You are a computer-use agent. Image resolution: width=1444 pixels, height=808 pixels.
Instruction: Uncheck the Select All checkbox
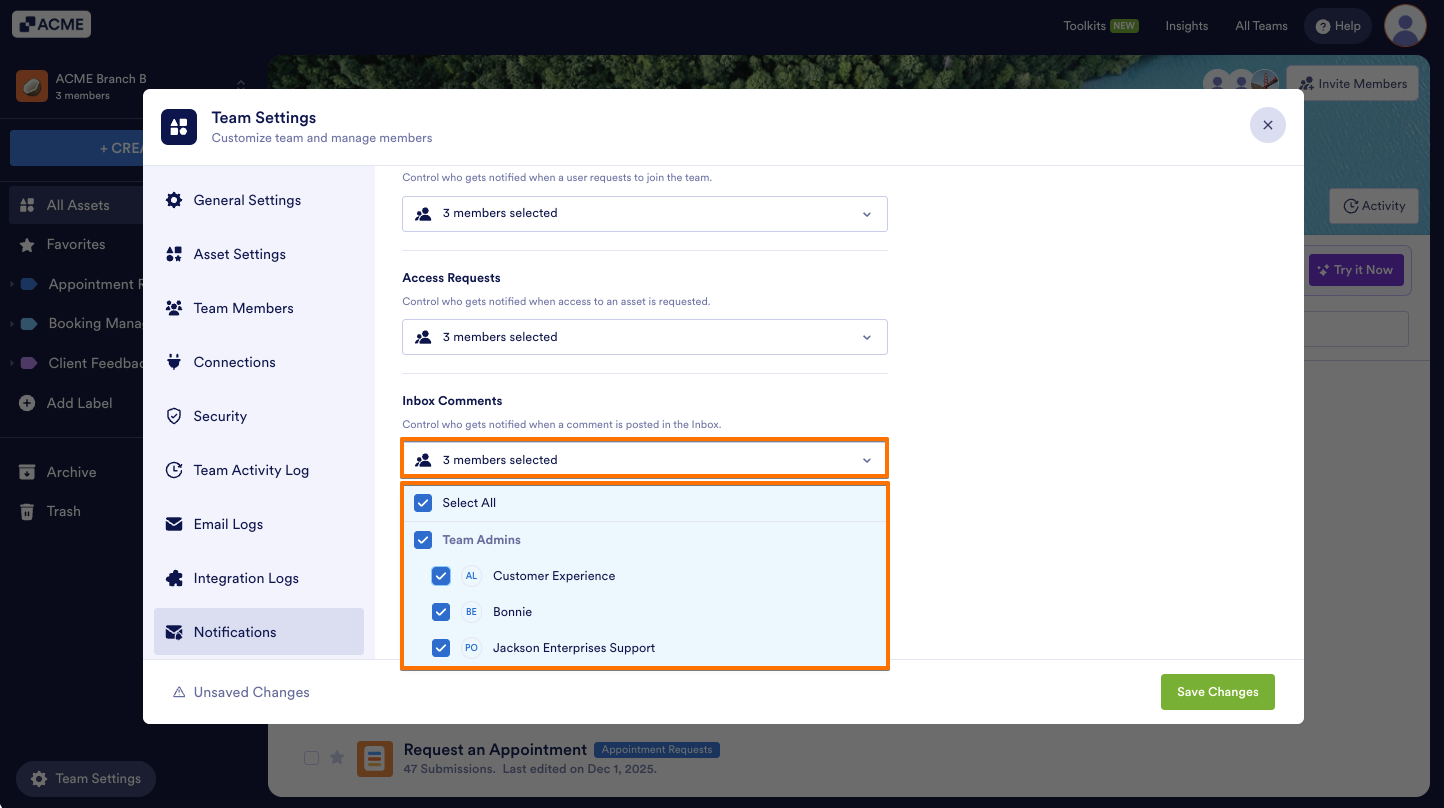pos(423,503)
